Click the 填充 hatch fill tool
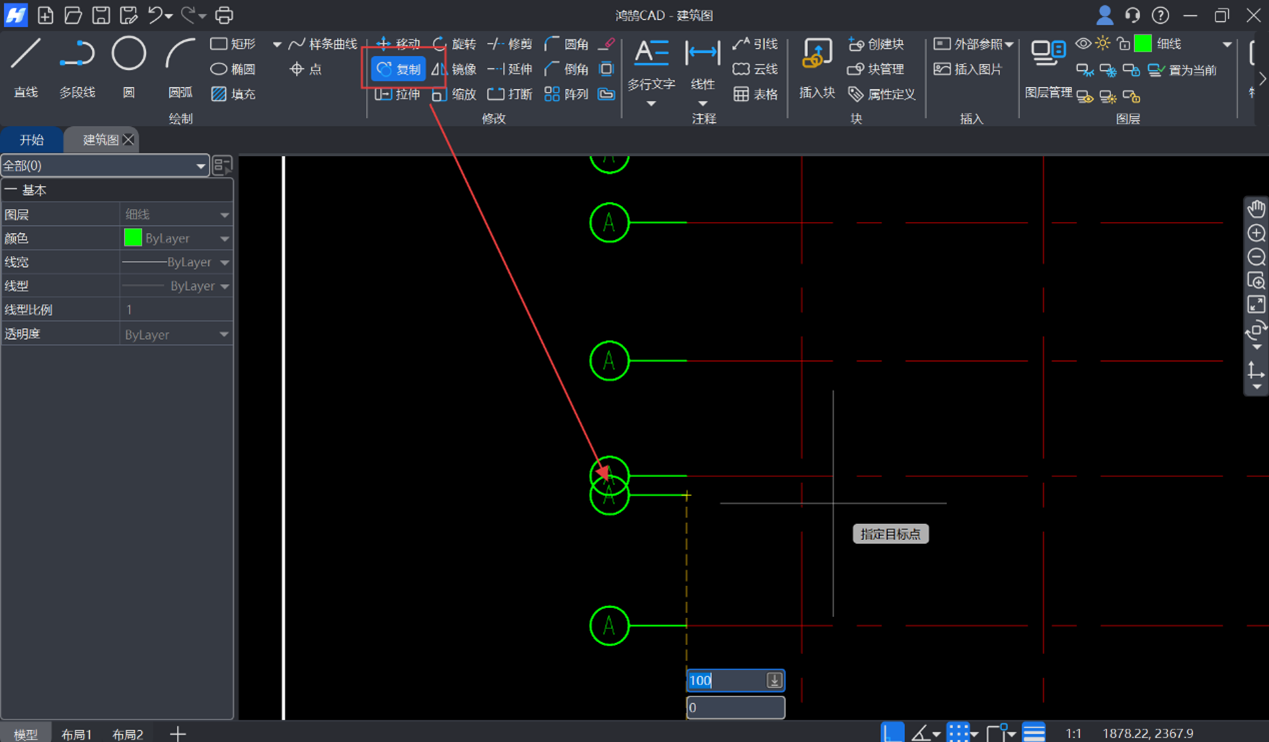Screen dimensions: 1269x742 click(x=233, y=94)
